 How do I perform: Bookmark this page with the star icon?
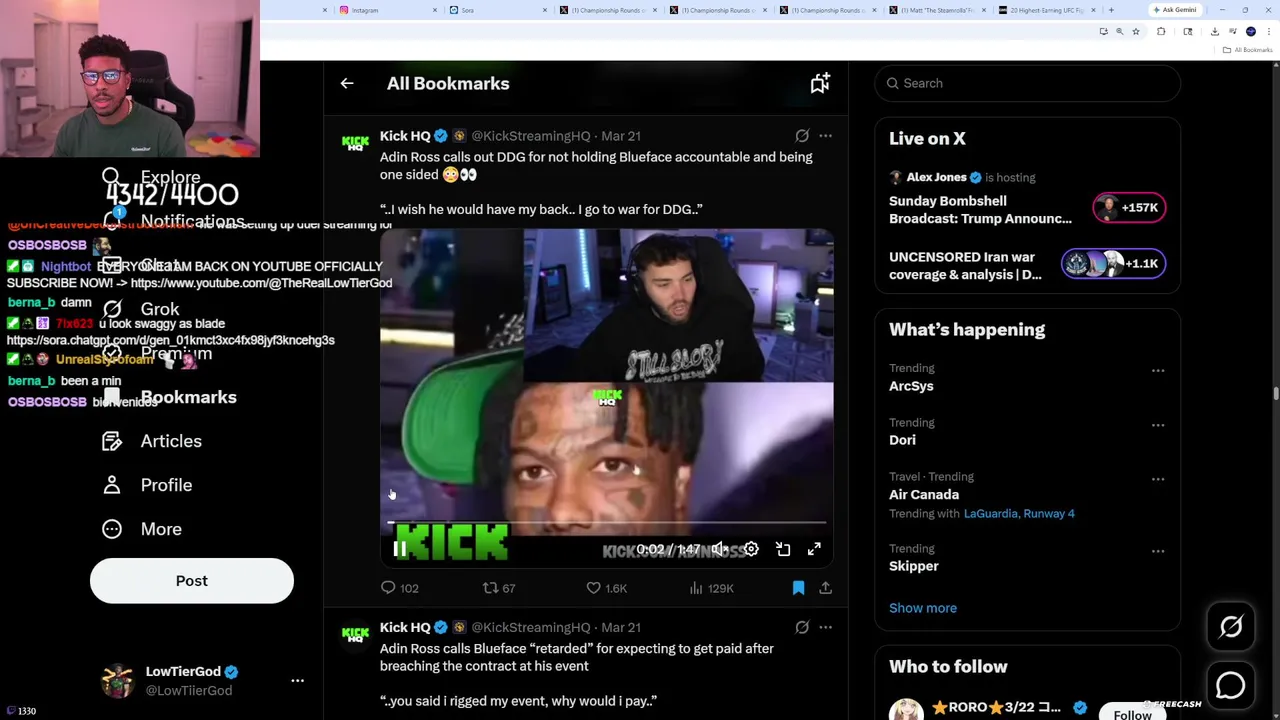coord(1135,32)
